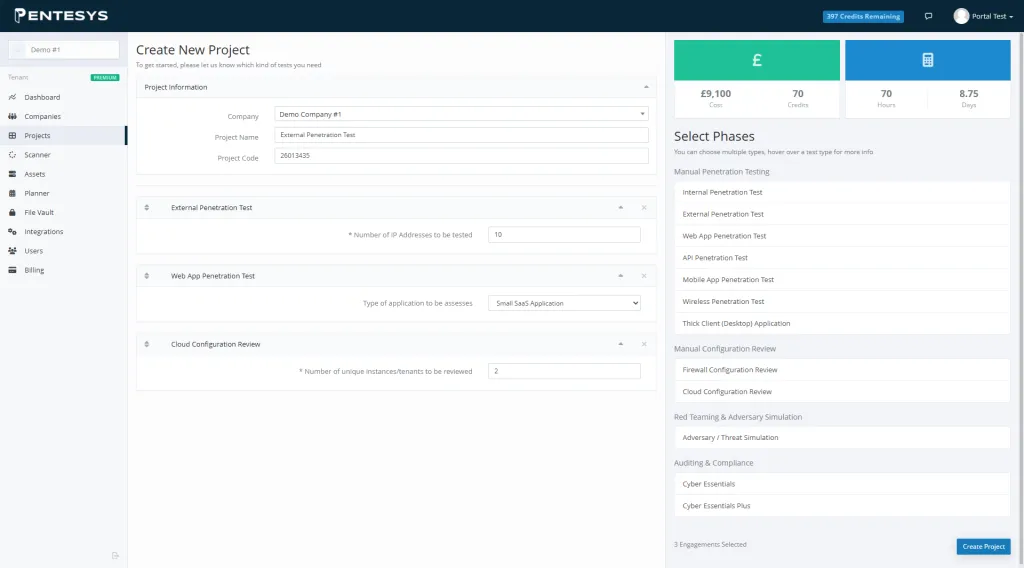Open the Dashboard sidebar item
The width and height of the screenshot is (1024, 568).
pos(42,97)
